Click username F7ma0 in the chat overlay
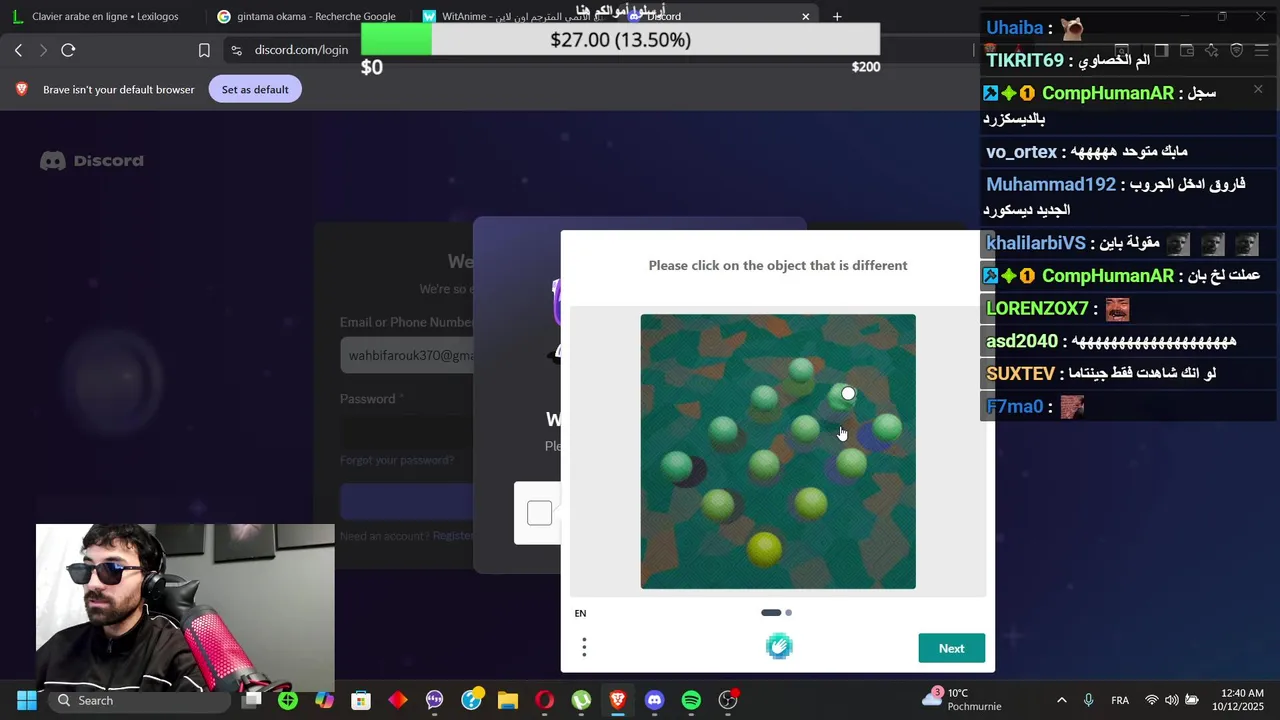 1014,407
